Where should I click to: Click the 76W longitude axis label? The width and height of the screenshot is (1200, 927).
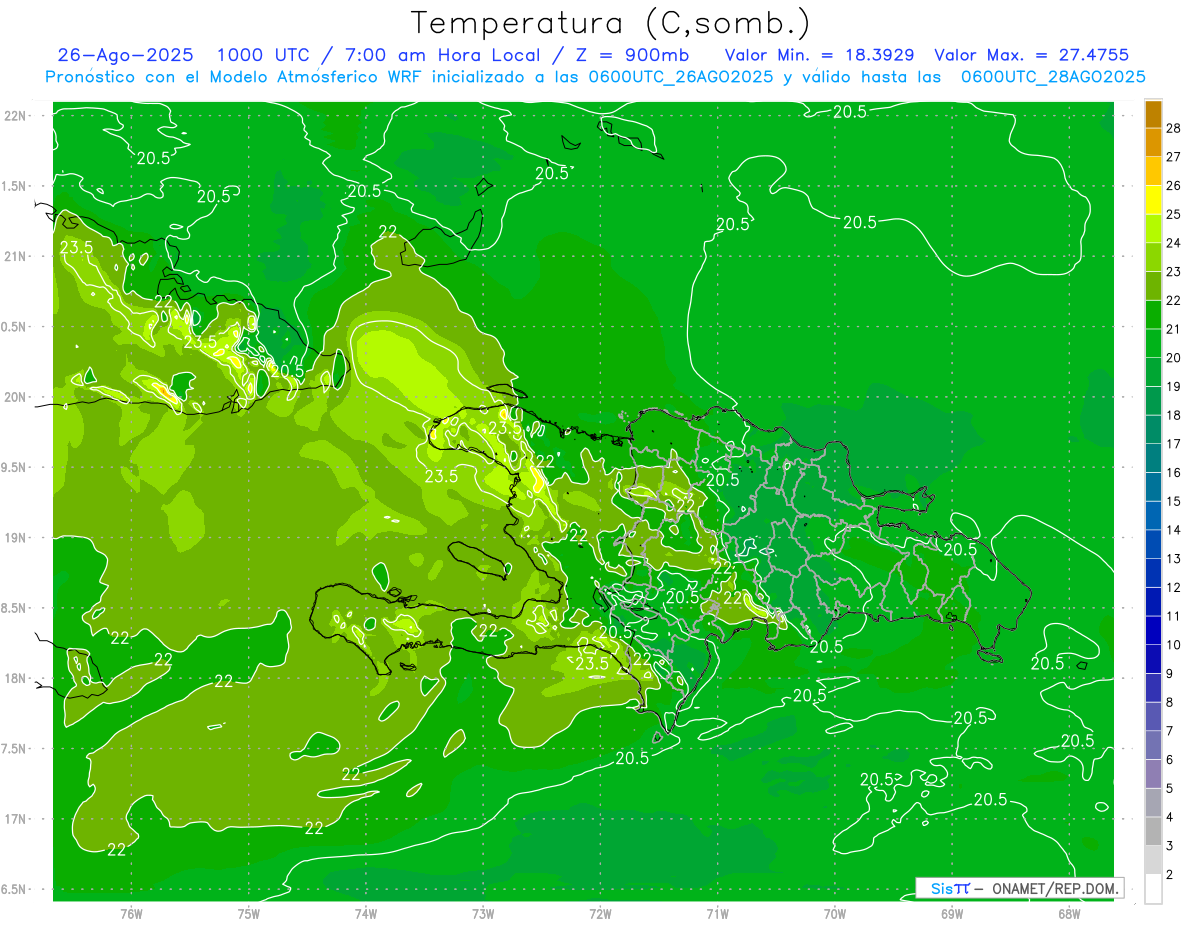131,913
